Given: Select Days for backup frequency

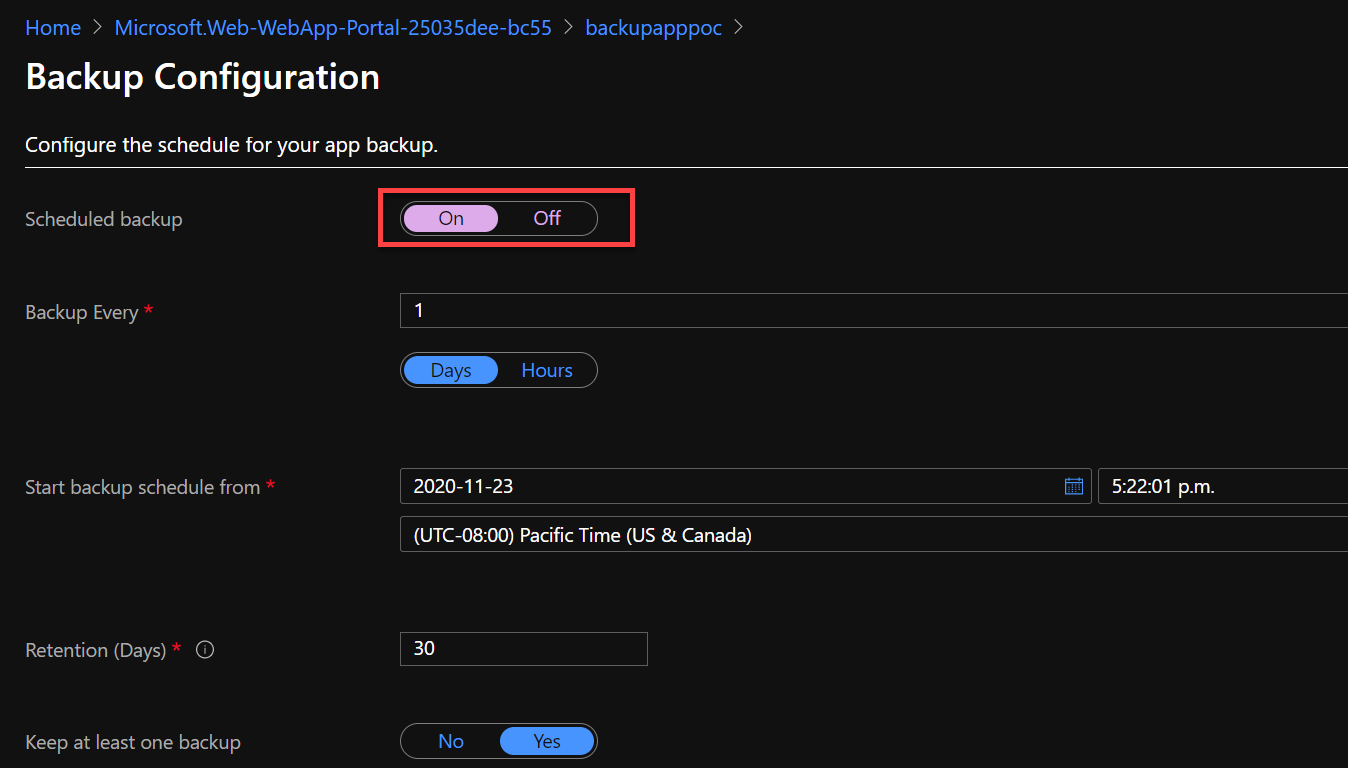Looking at the screenshot, I should tap(451, 370).
